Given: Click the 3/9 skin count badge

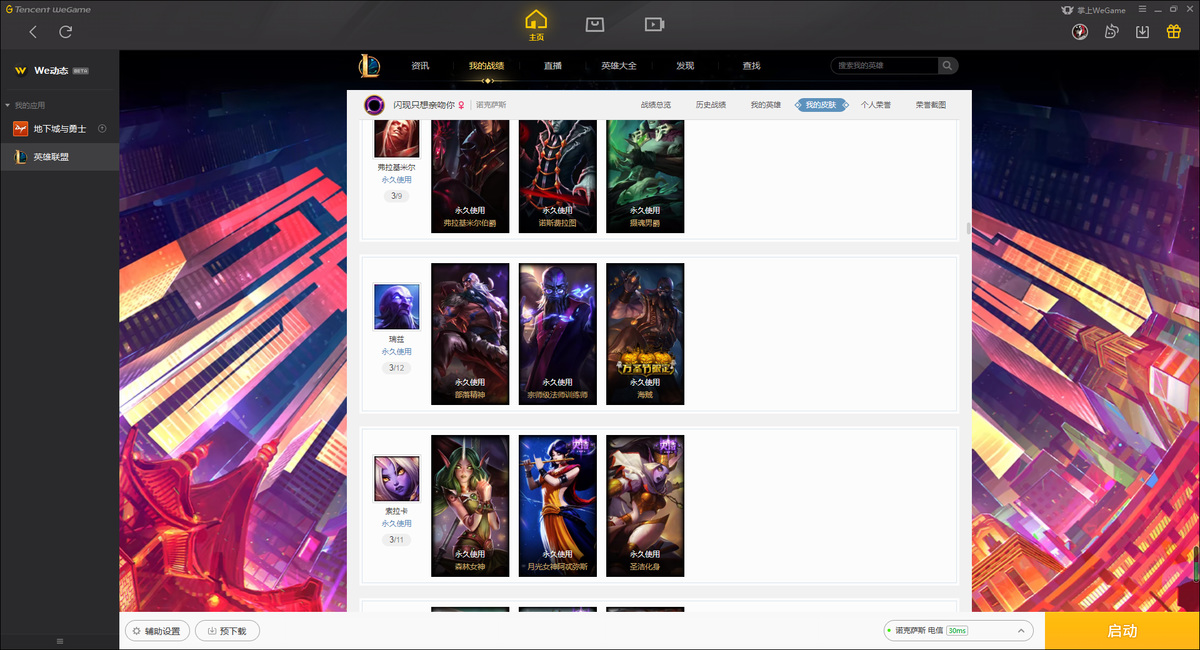Looking at the screenshot, I should (x=397, y=196).
